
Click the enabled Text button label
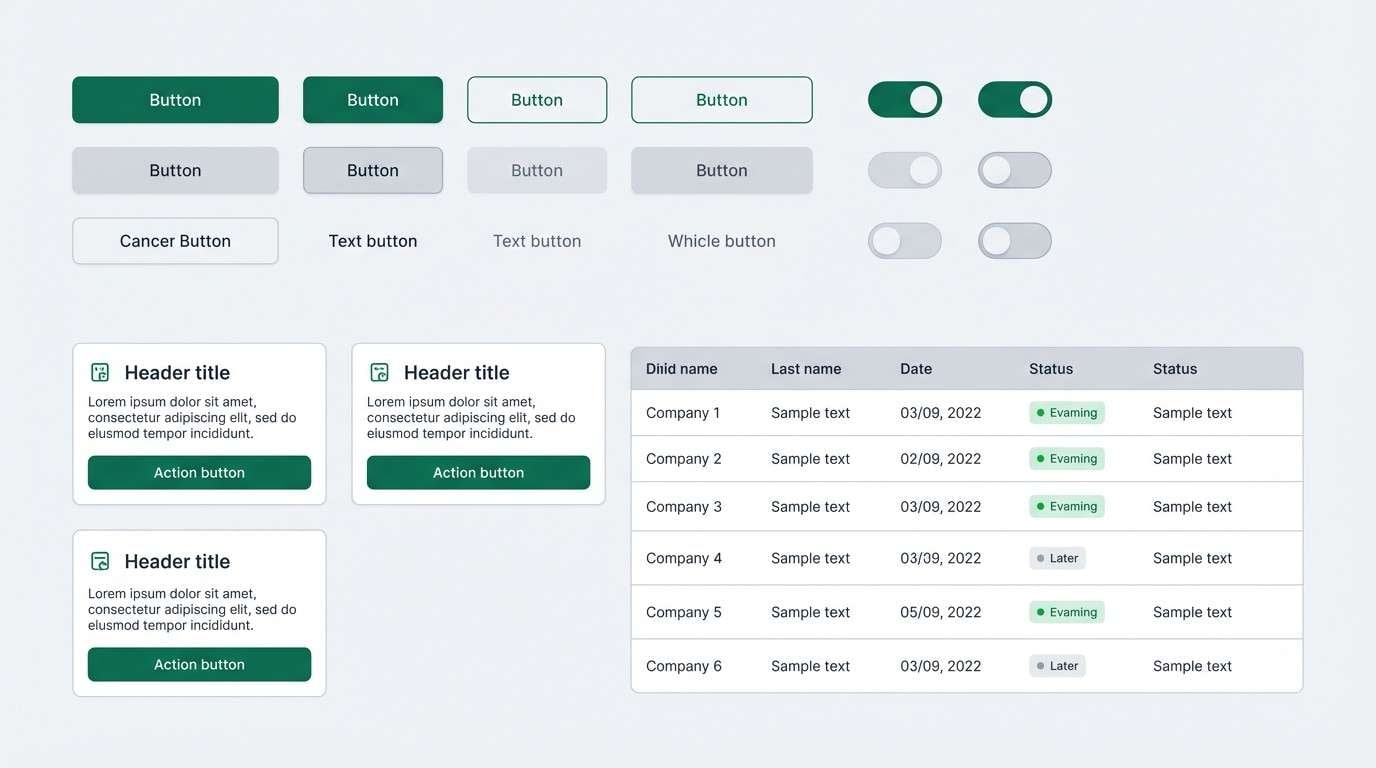coord(372,240)
